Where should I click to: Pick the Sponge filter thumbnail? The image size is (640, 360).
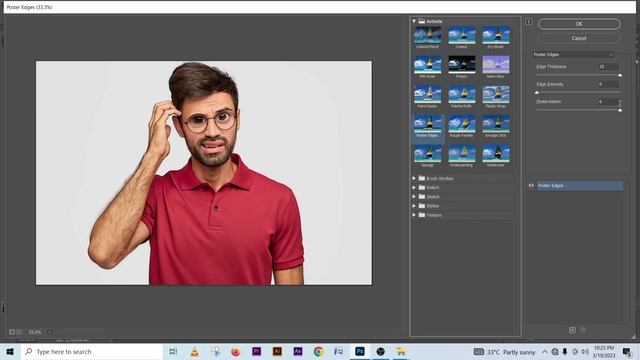pyautogui.click(x=427, y=153)
